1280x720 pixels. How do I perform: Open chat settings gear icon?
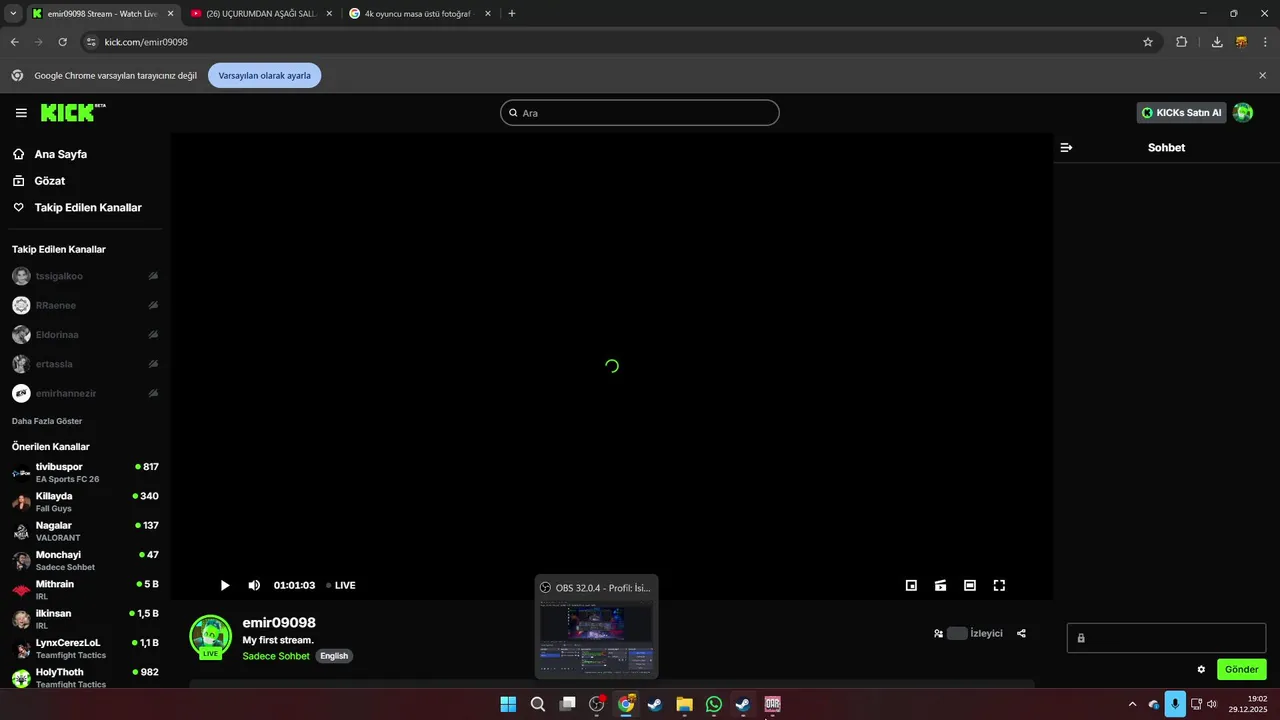pyautogui.click(x=1201, y=669)
